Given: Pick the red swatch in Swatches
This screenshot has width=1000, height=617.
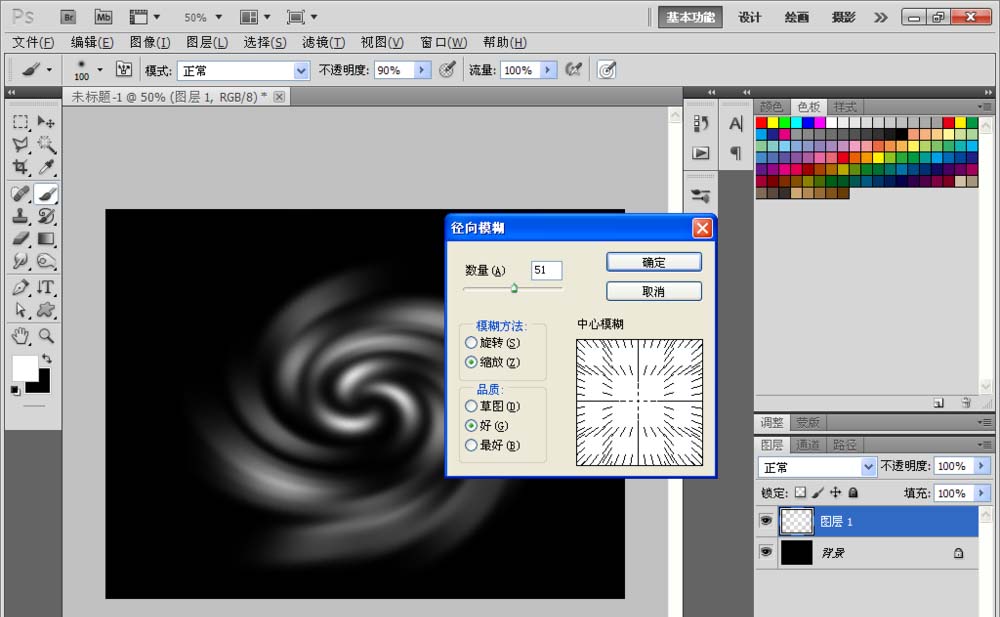Looking at the screenshot, I should (x=761, y=123).
